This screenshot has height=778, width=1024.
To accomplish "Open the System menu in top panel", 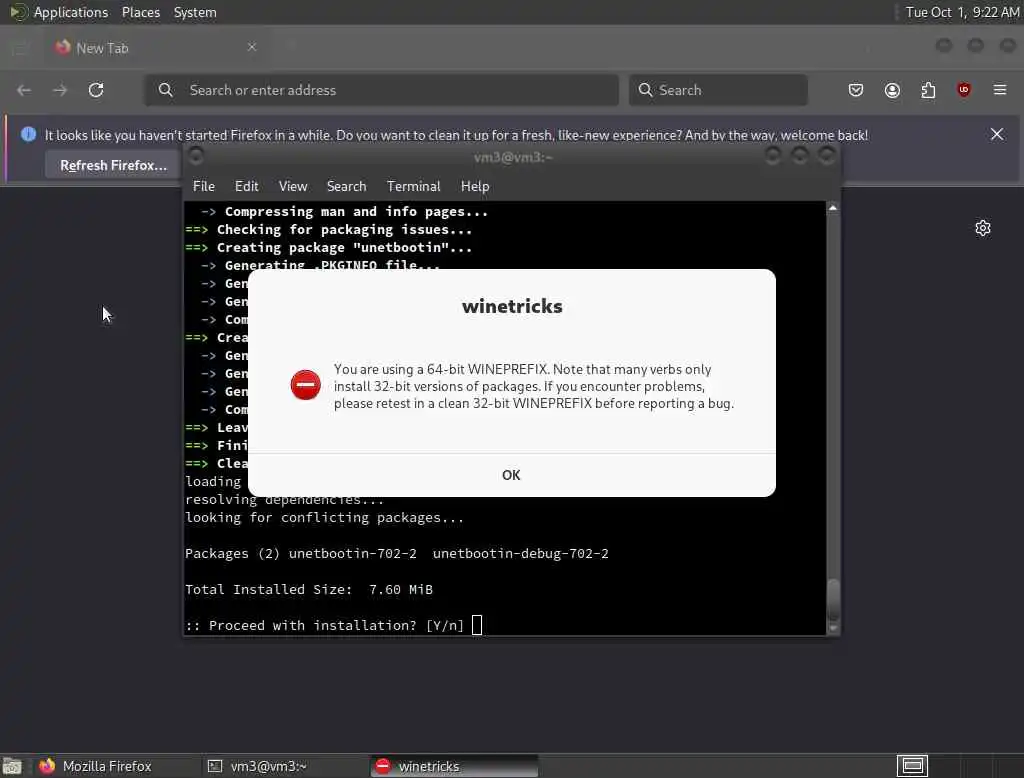I will 195,12.
